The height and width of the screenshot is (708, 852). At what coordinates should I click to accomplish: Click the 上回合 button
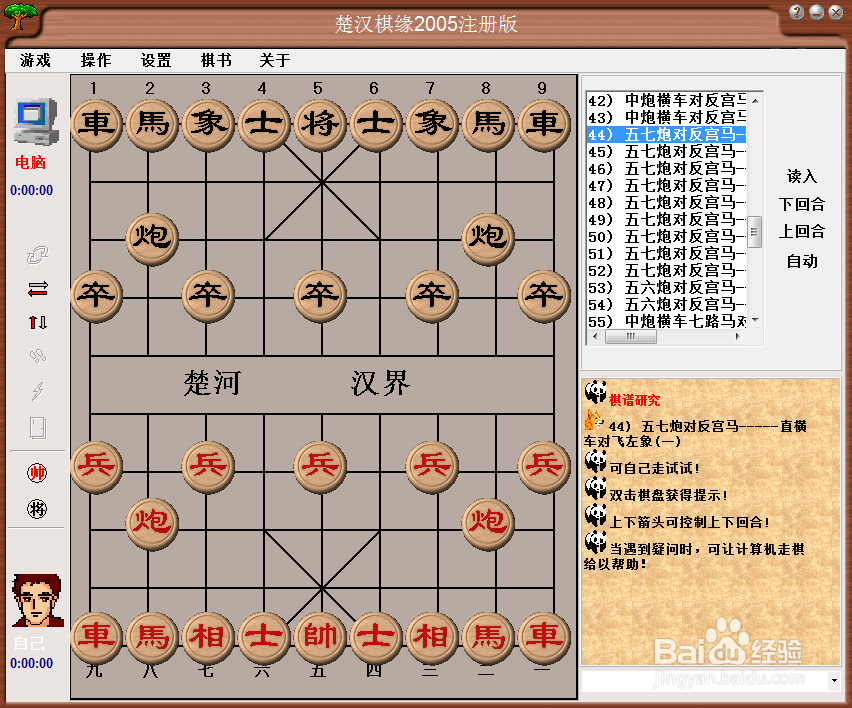803,232
